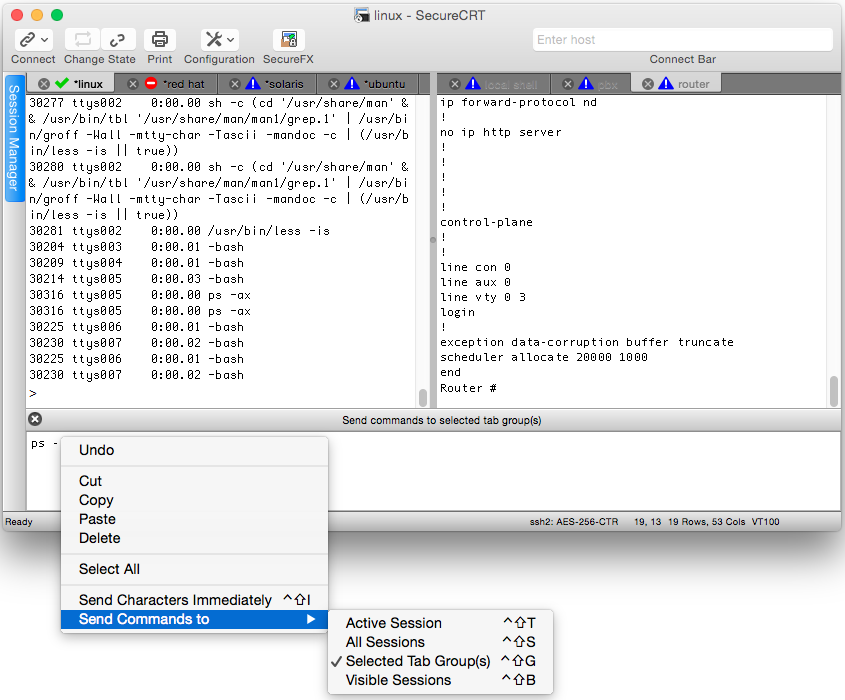Click the Enter host input field

pos(682,40)
